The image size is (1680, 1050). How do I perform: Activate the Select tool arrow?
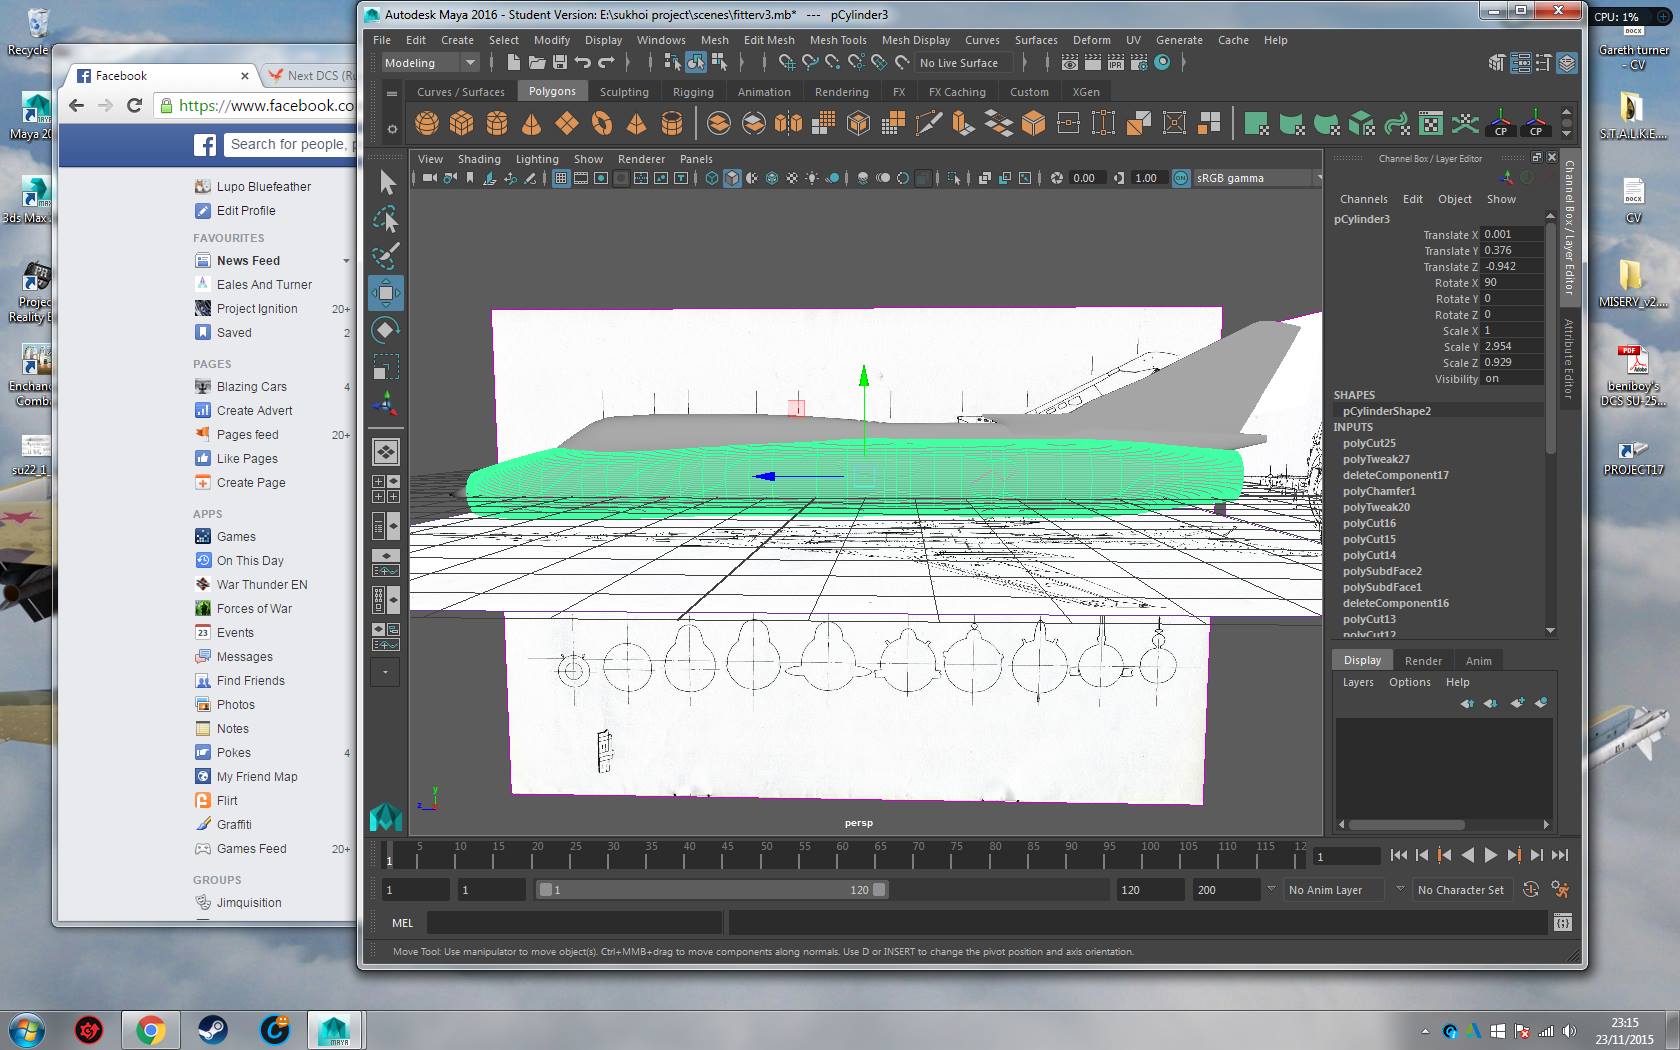pyautogui.click(x=386, y=182)
